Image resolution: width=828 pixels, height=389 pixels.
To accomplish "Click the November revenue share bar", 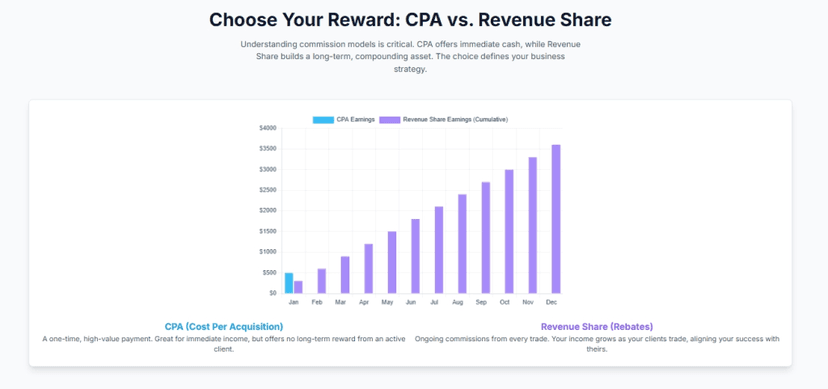I will click(x=533, y=225).
